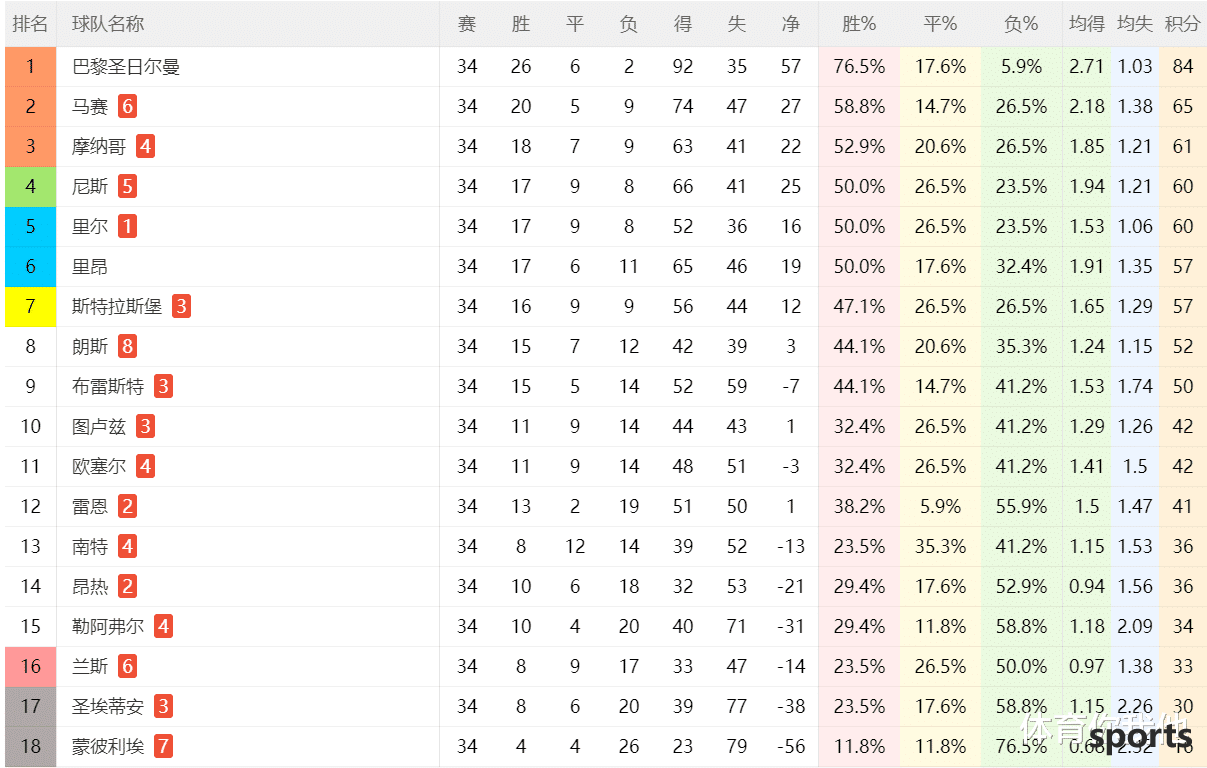Click the orange rank 1 cell
Screen dimensions: 1207x768
pos(30,67)
